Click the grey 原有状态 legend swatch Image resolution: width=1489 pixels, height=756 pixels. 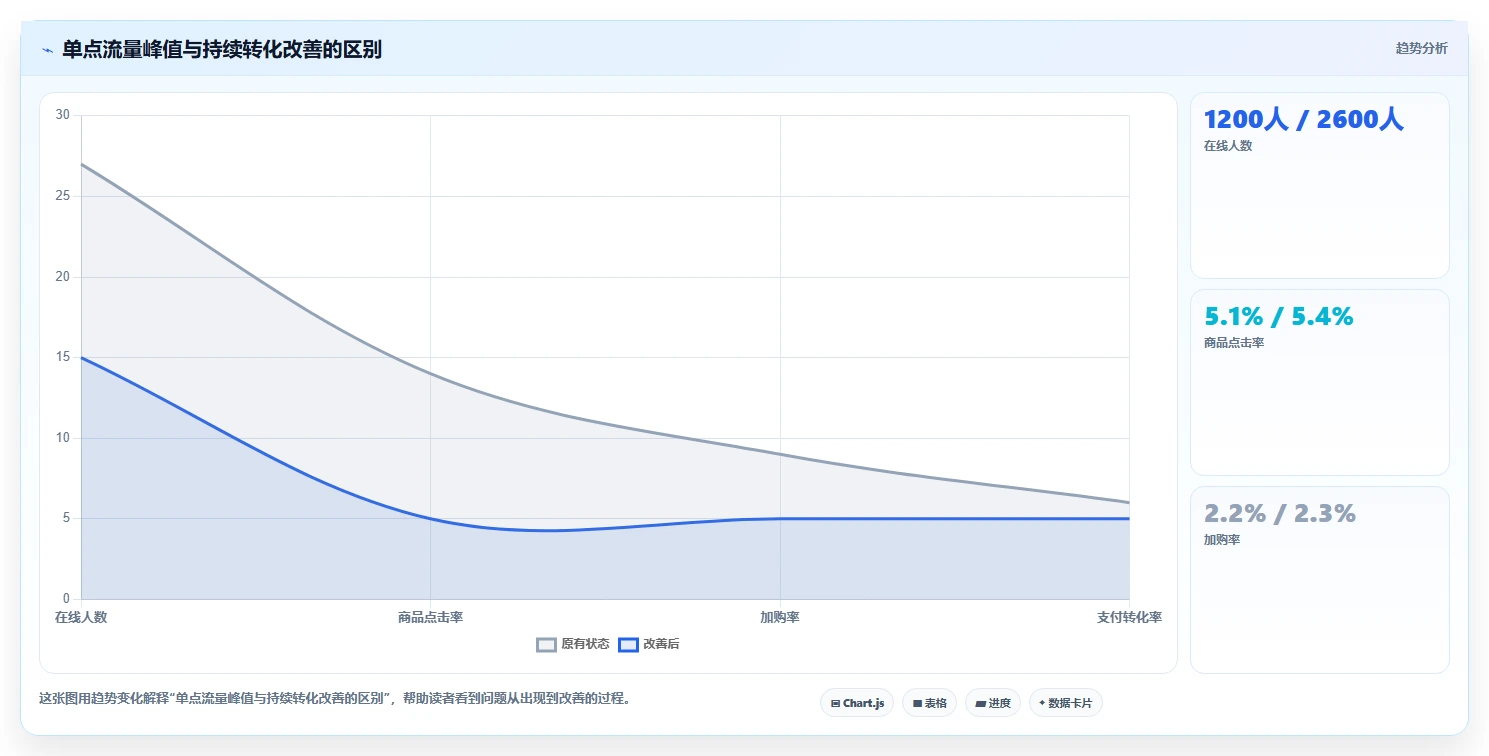(546, 644)
